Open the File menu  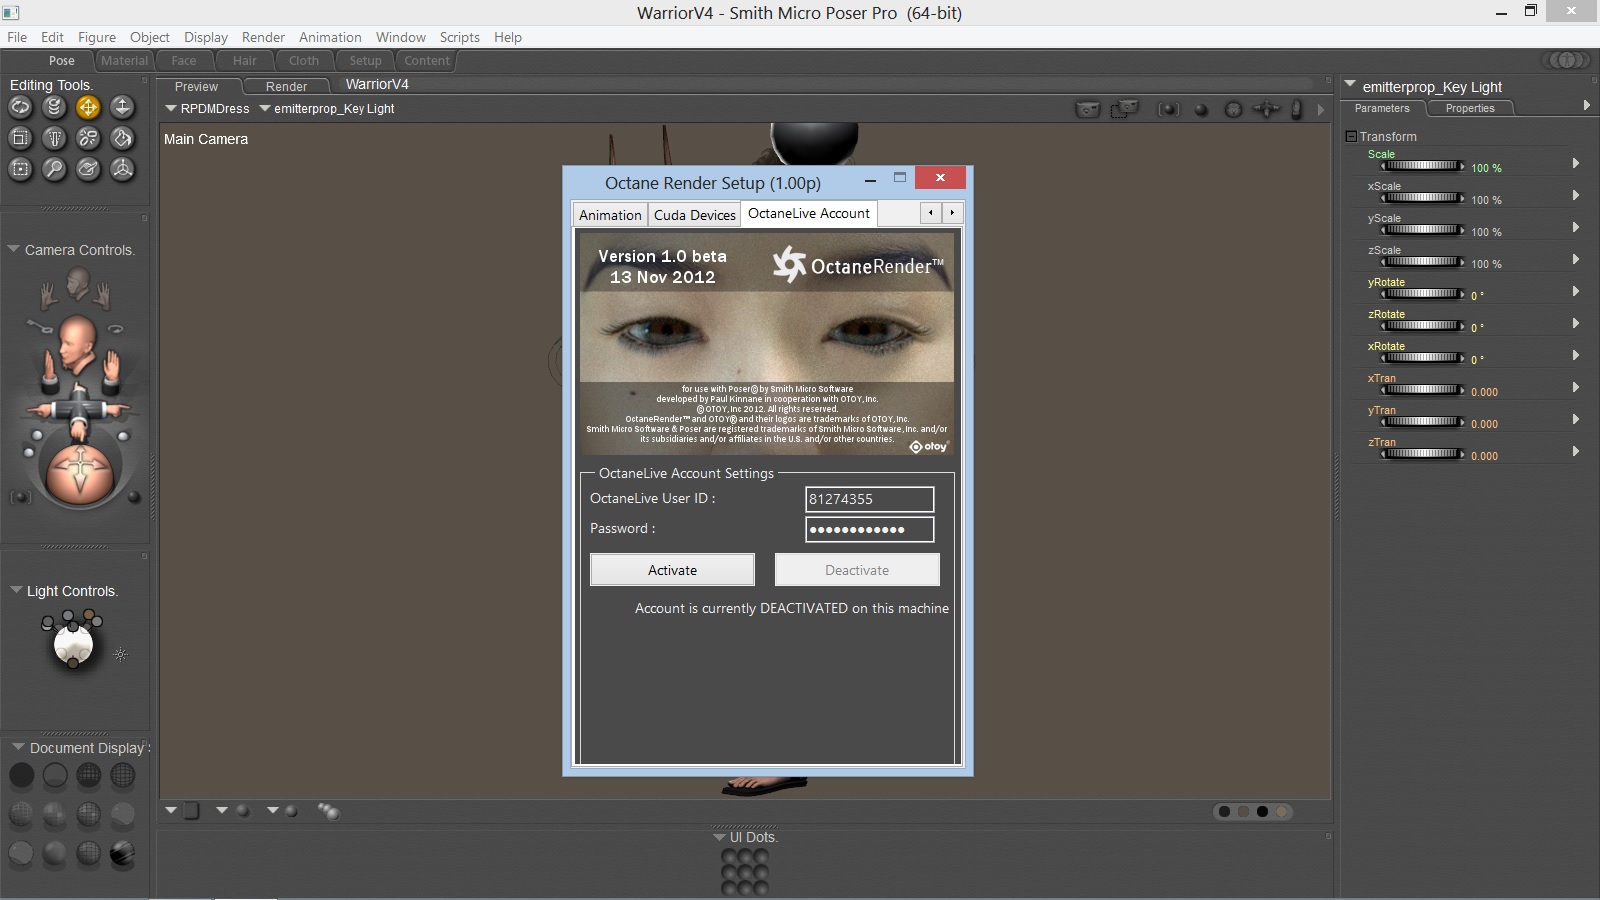click(x=17, y=37)
